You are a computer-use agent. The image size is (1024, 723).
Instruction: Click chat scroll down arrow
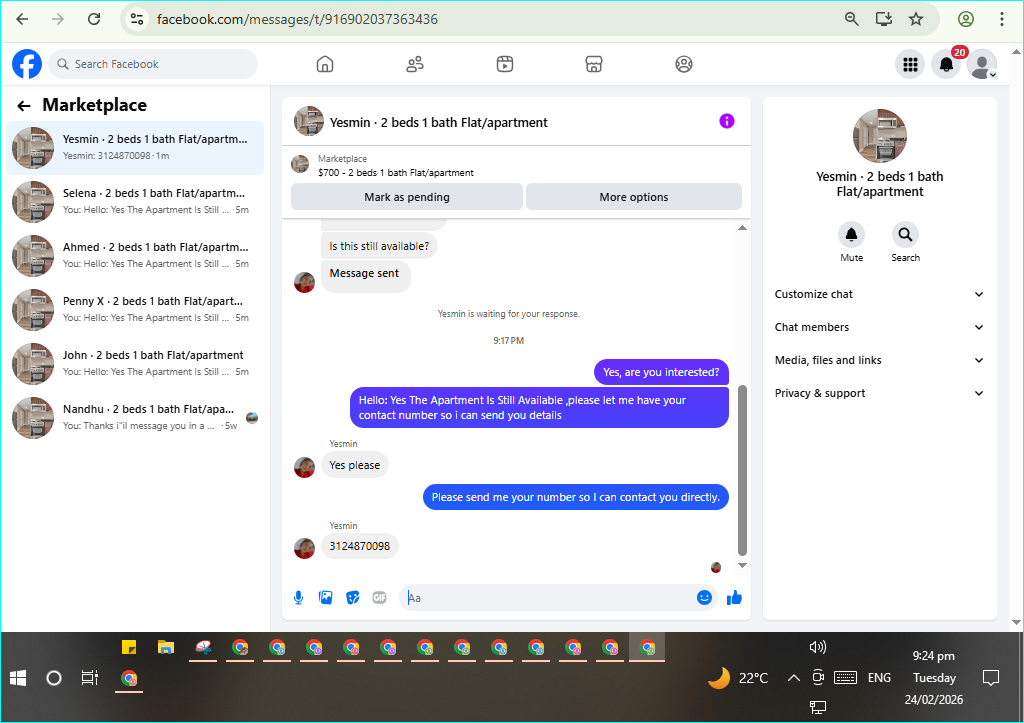(x=742, y=566)
